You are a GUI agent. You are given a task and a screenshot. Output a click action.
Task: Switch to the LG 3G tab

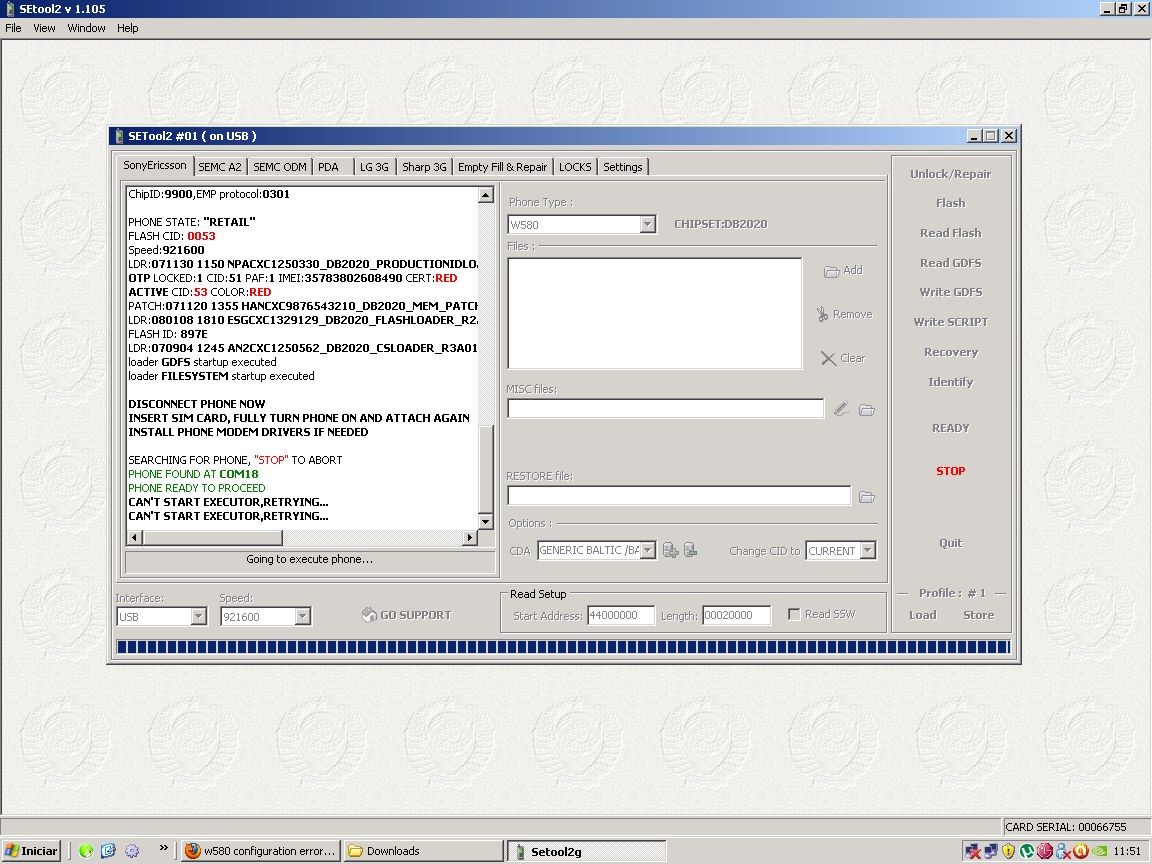(375, 167)
